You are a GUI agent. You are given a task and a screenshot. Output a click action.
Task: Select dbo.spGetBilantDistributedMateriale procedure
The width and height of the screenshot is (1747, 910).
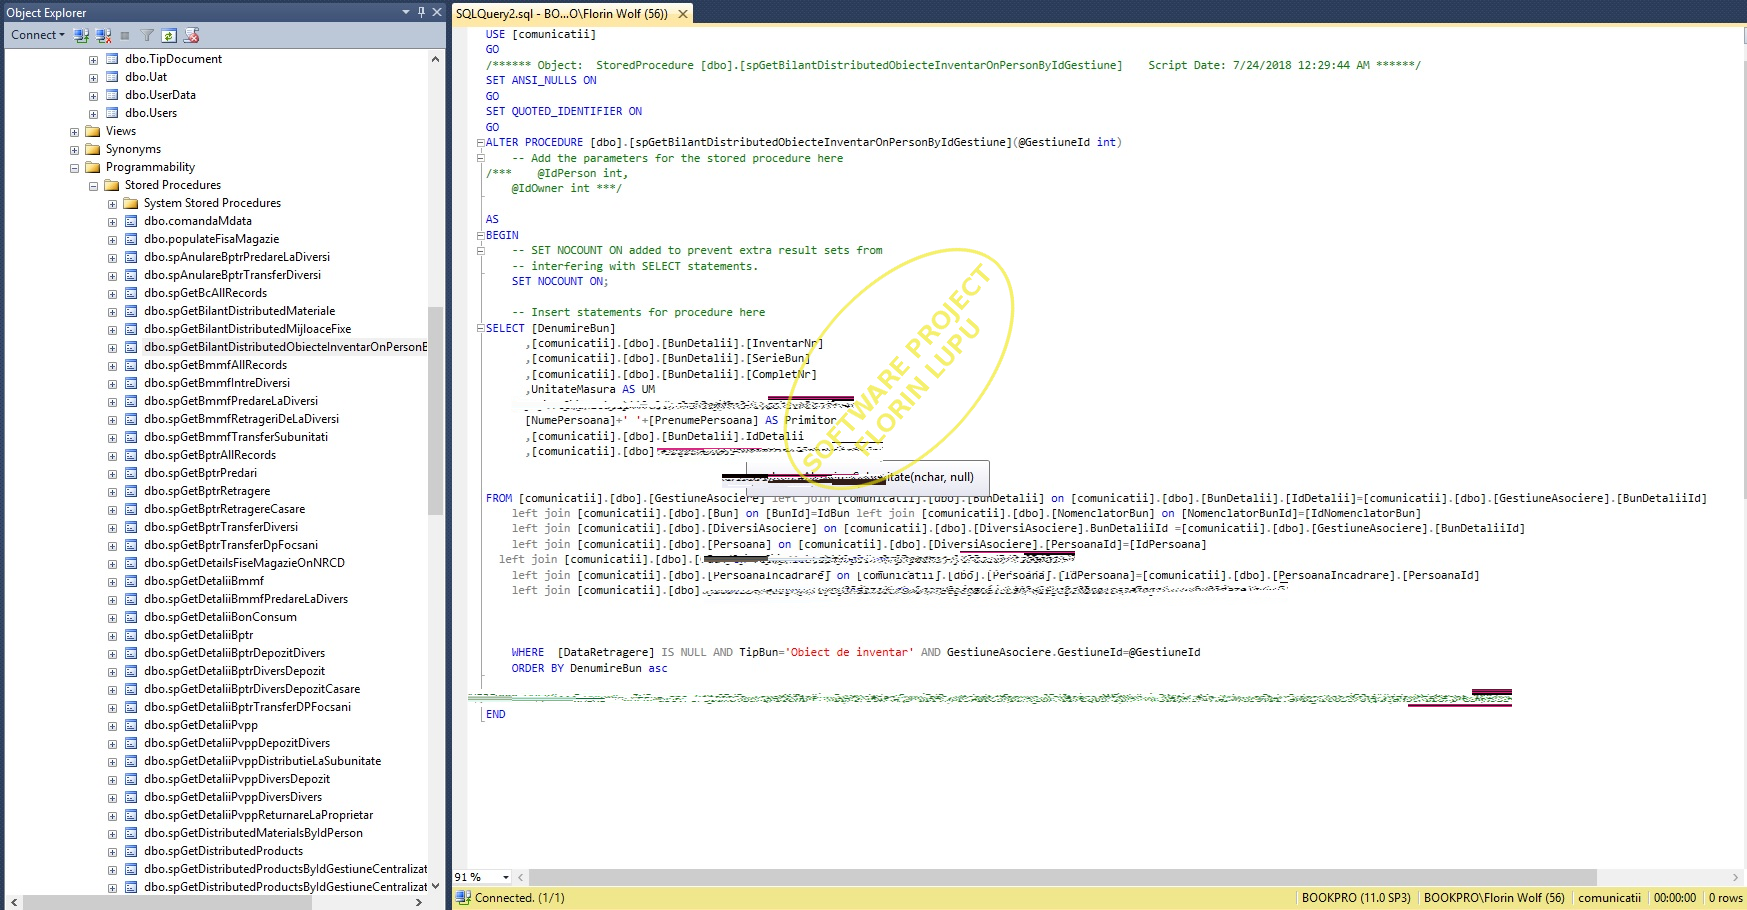pyautogui.click(x=239, y=311)
